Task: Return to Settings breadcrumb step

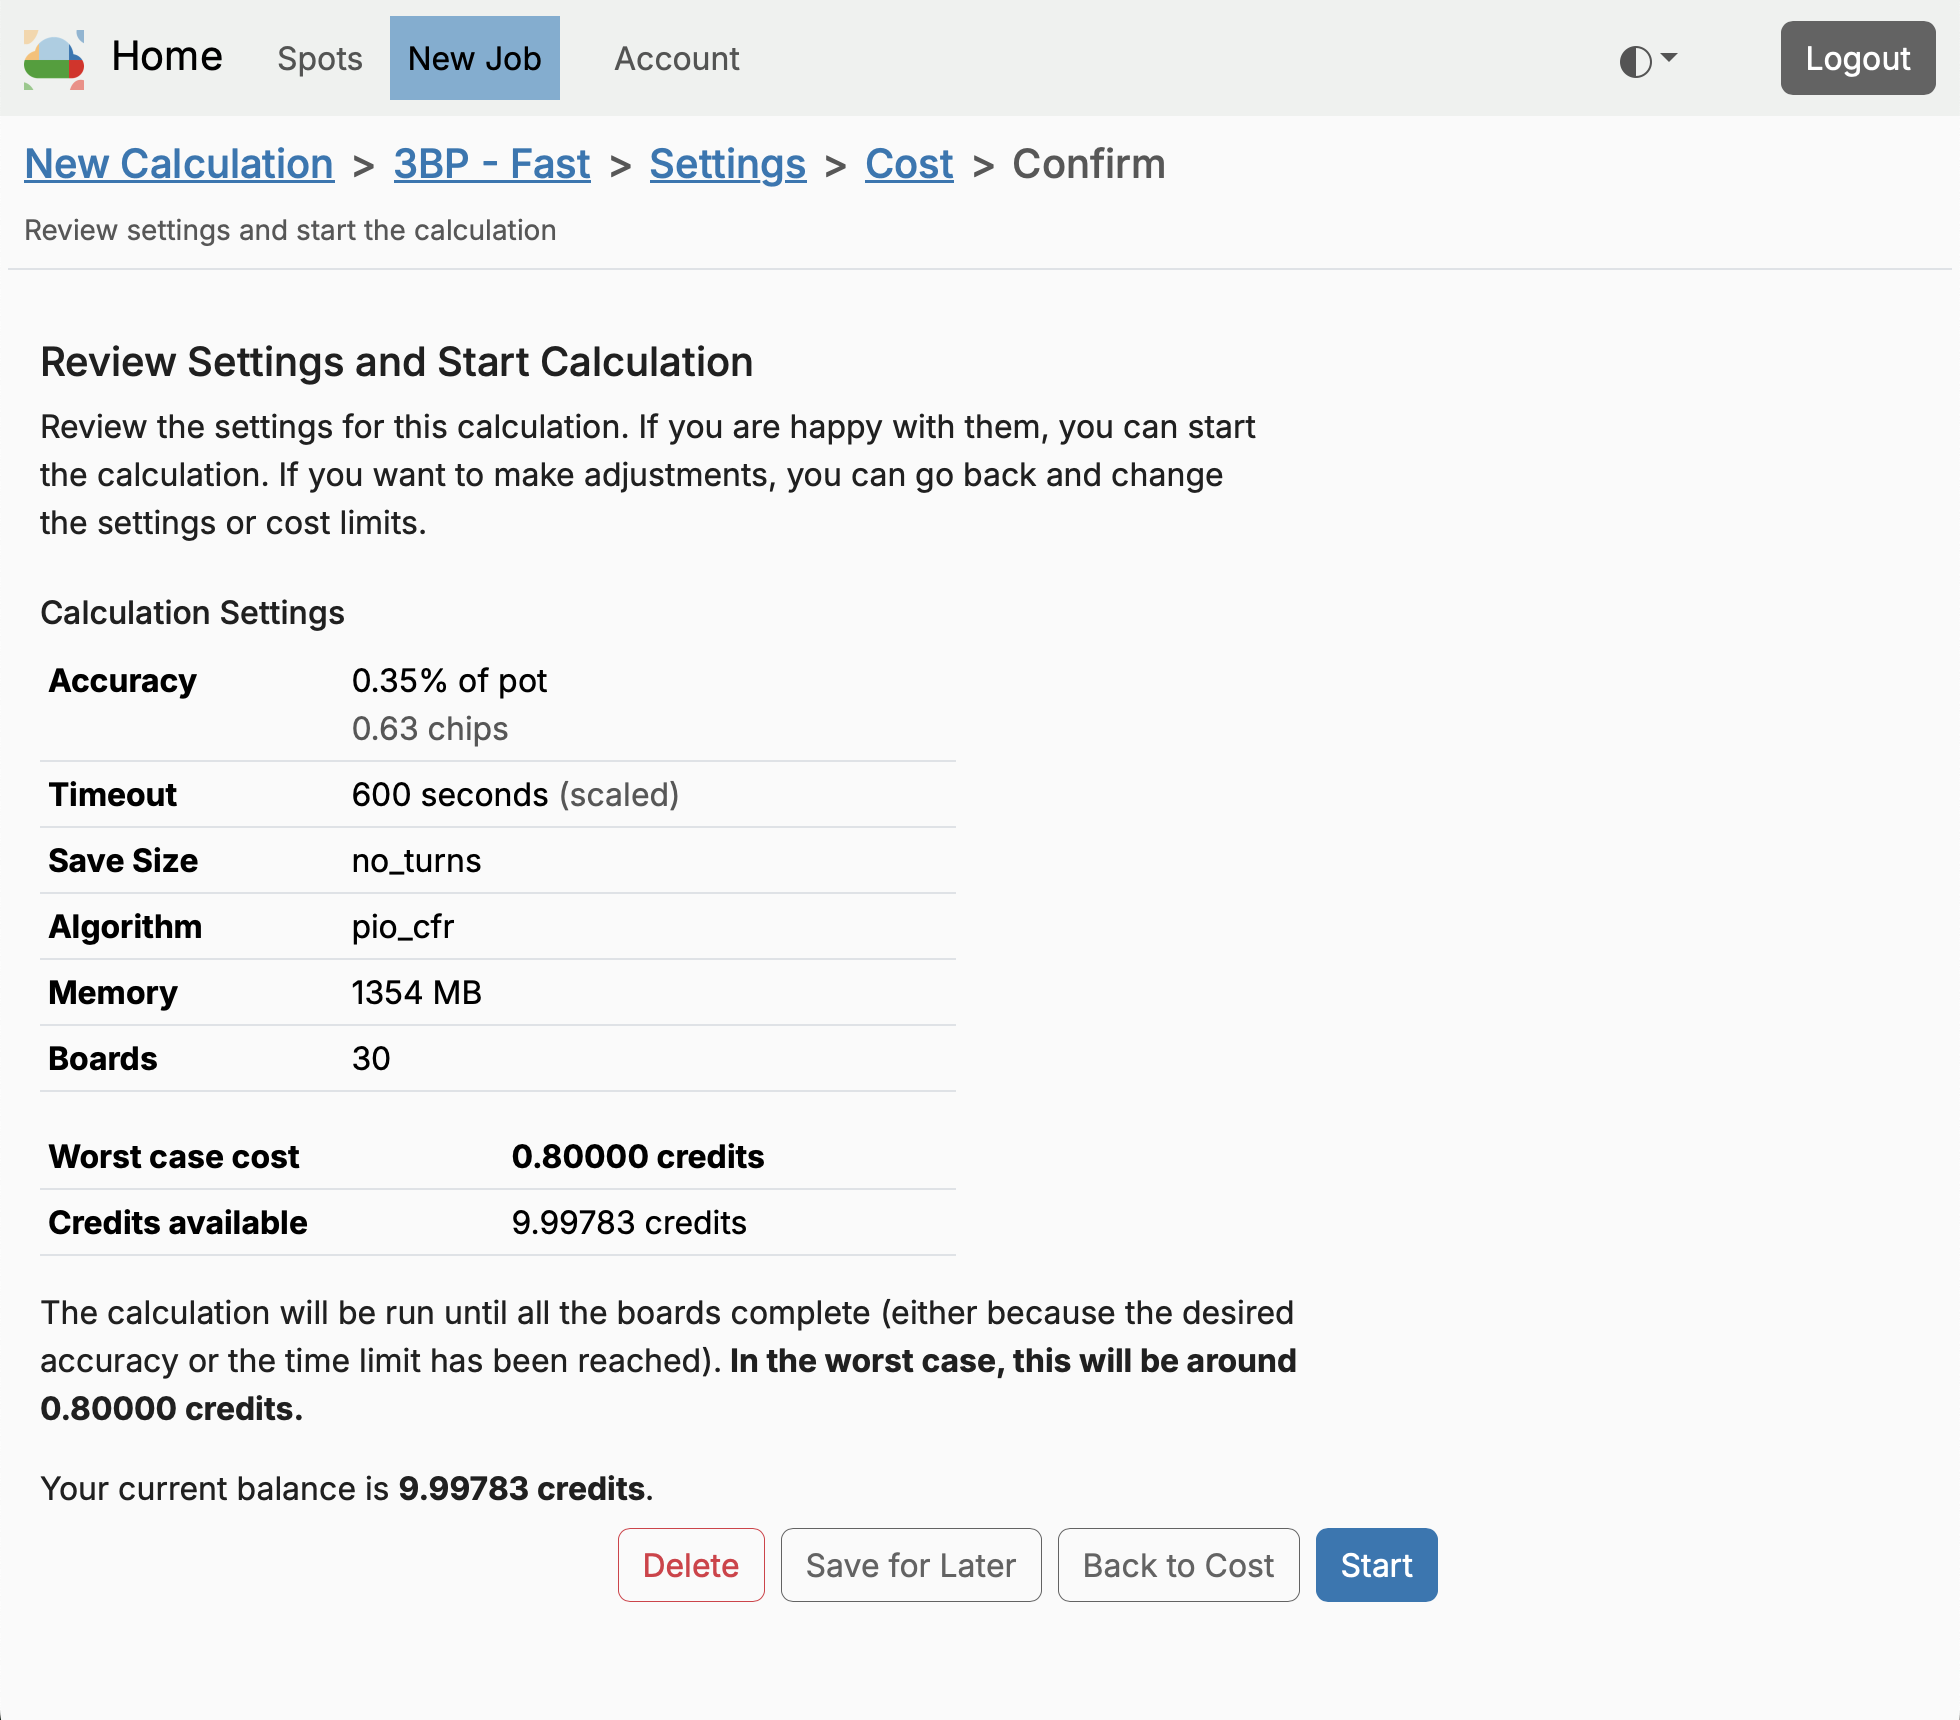Action: (x=727, y=164)
